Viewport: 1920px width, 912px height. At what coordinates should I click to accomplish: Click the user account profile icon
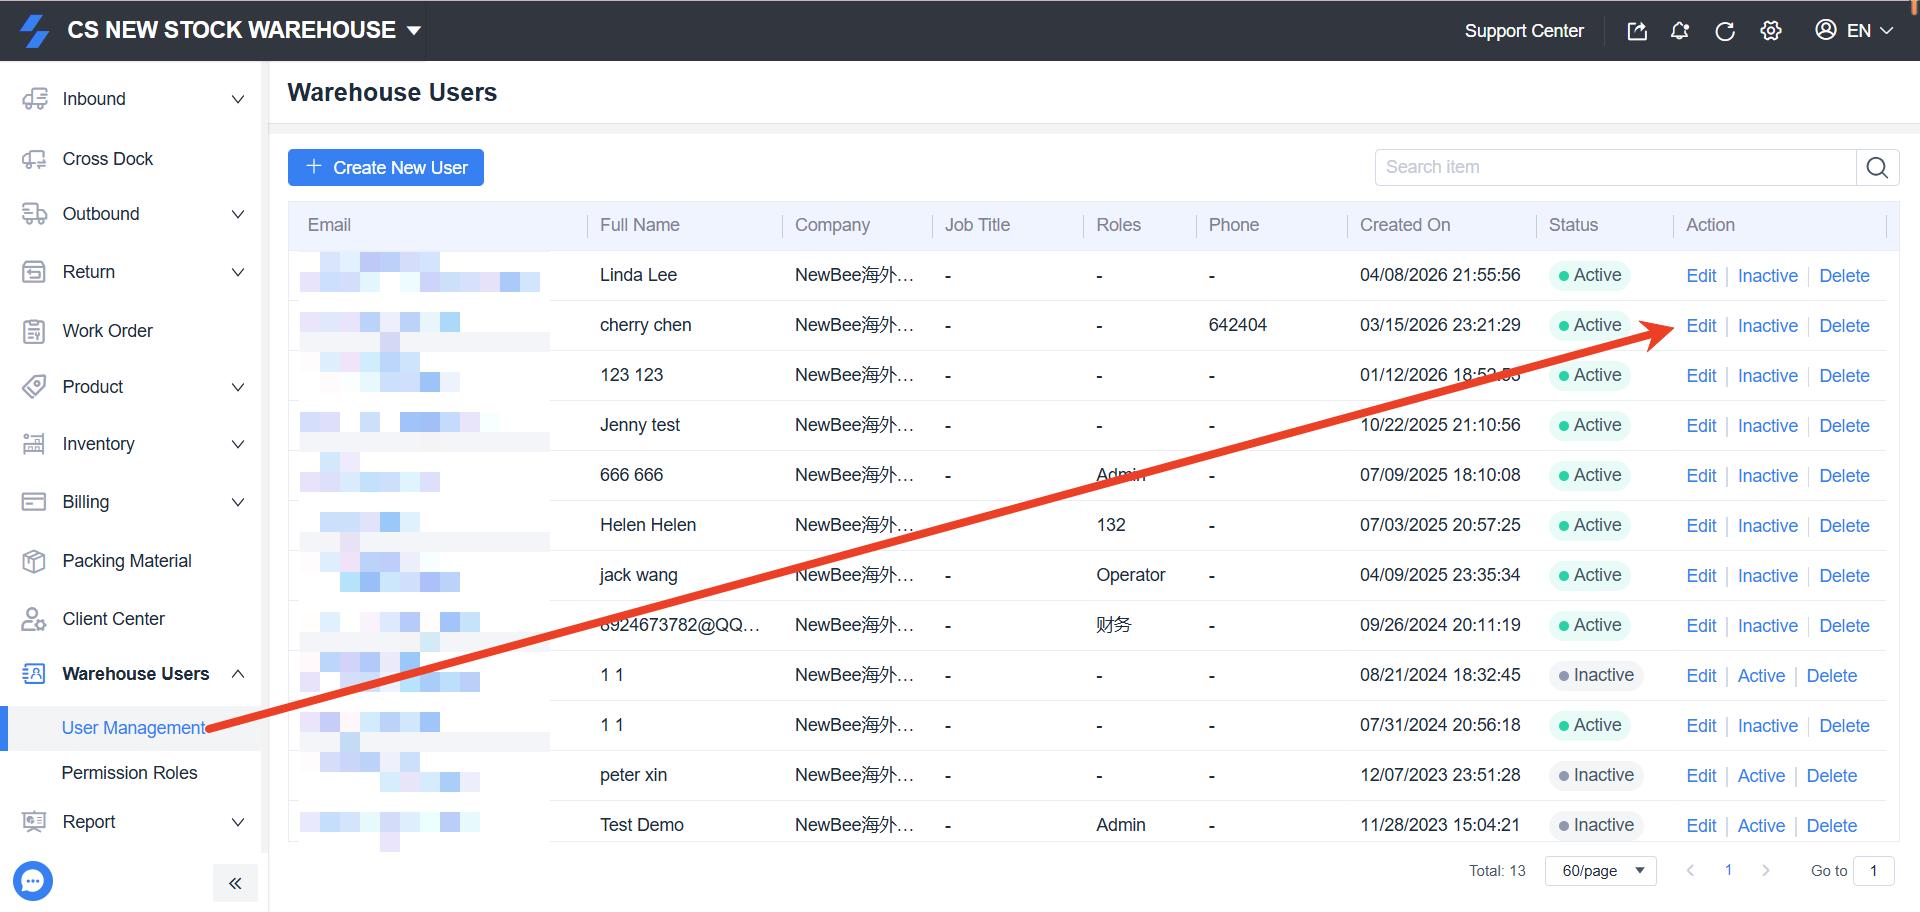click(x=1825, y=30)
